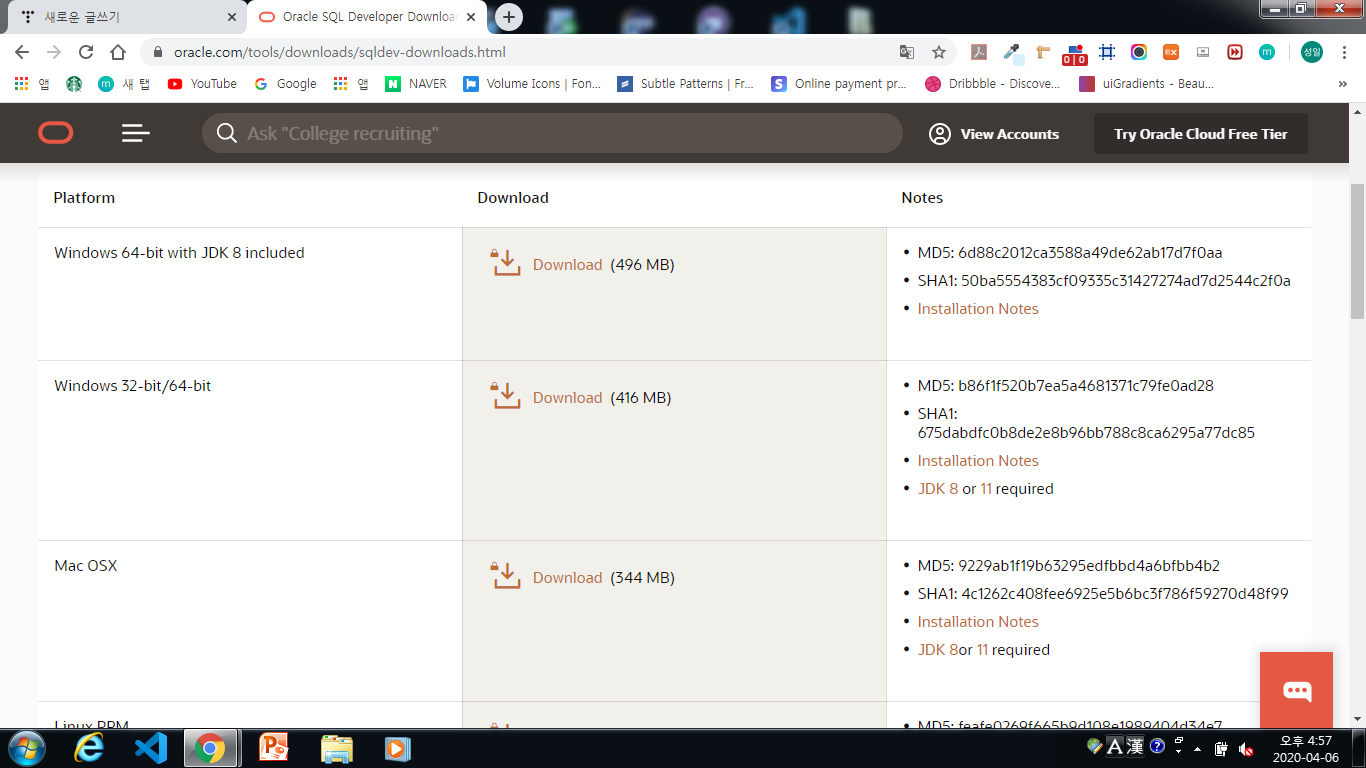Click download icon for Windows 64-bit with JDK 8
Viewport: 1366px width, 768px height.
point(506,263)
